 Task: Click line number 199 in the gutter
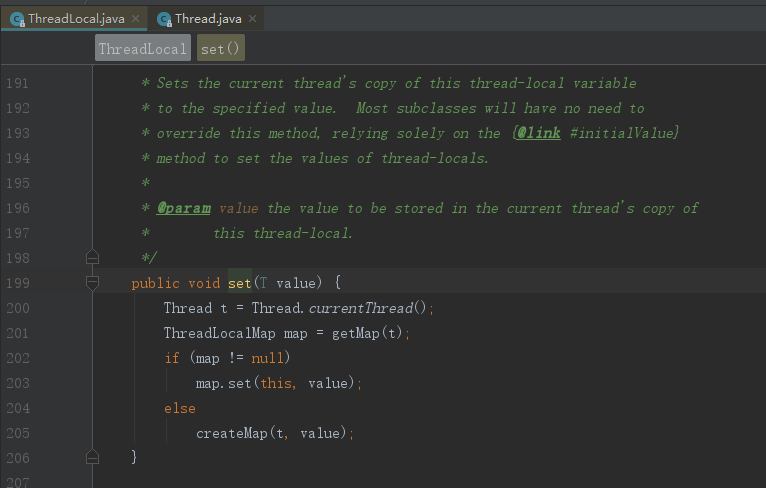tap(18, 283)
